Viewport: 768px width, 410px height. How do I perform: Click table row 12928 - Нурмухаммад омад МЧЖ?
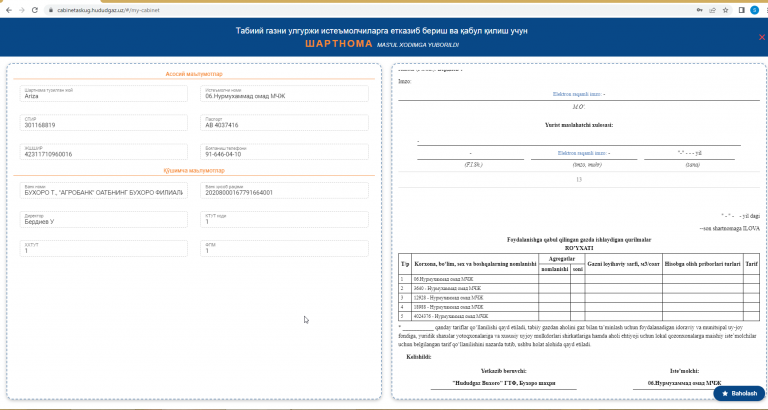pyautogui.click(x=579, y=297)
